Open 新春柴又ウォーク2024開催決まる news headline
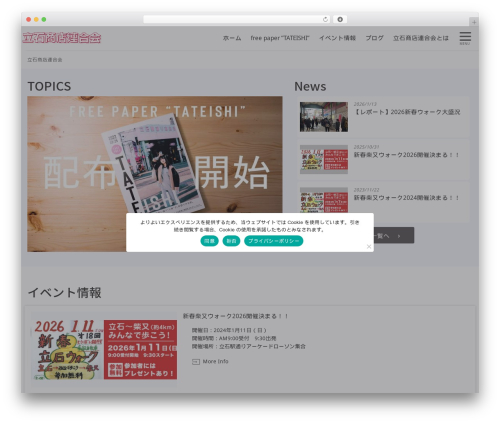The width and height of the screenshot is (500, 423). point(406,198)
